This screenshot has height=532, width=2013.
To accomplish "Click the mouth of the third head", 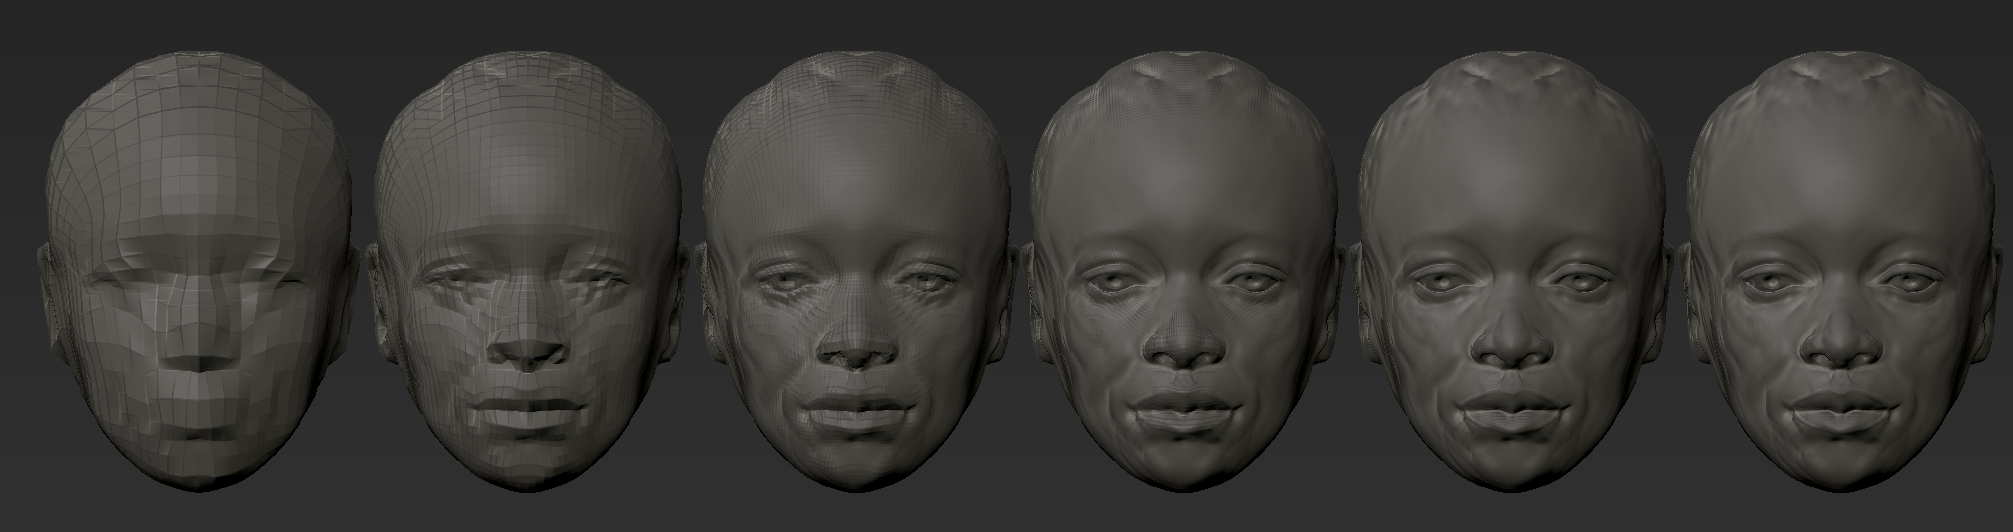I will point(853,409).
